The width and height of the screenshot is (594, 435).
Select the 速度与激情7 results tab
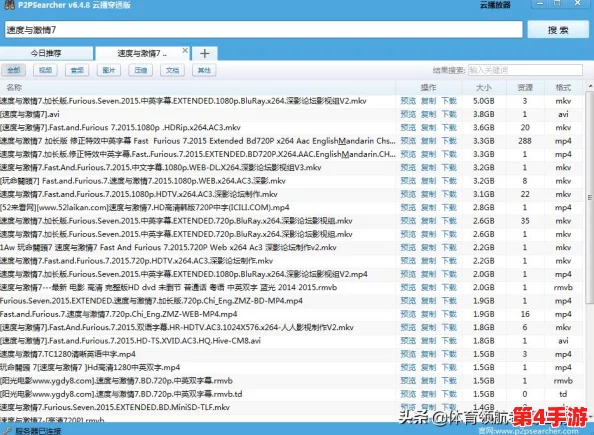[x=142, y=53]
